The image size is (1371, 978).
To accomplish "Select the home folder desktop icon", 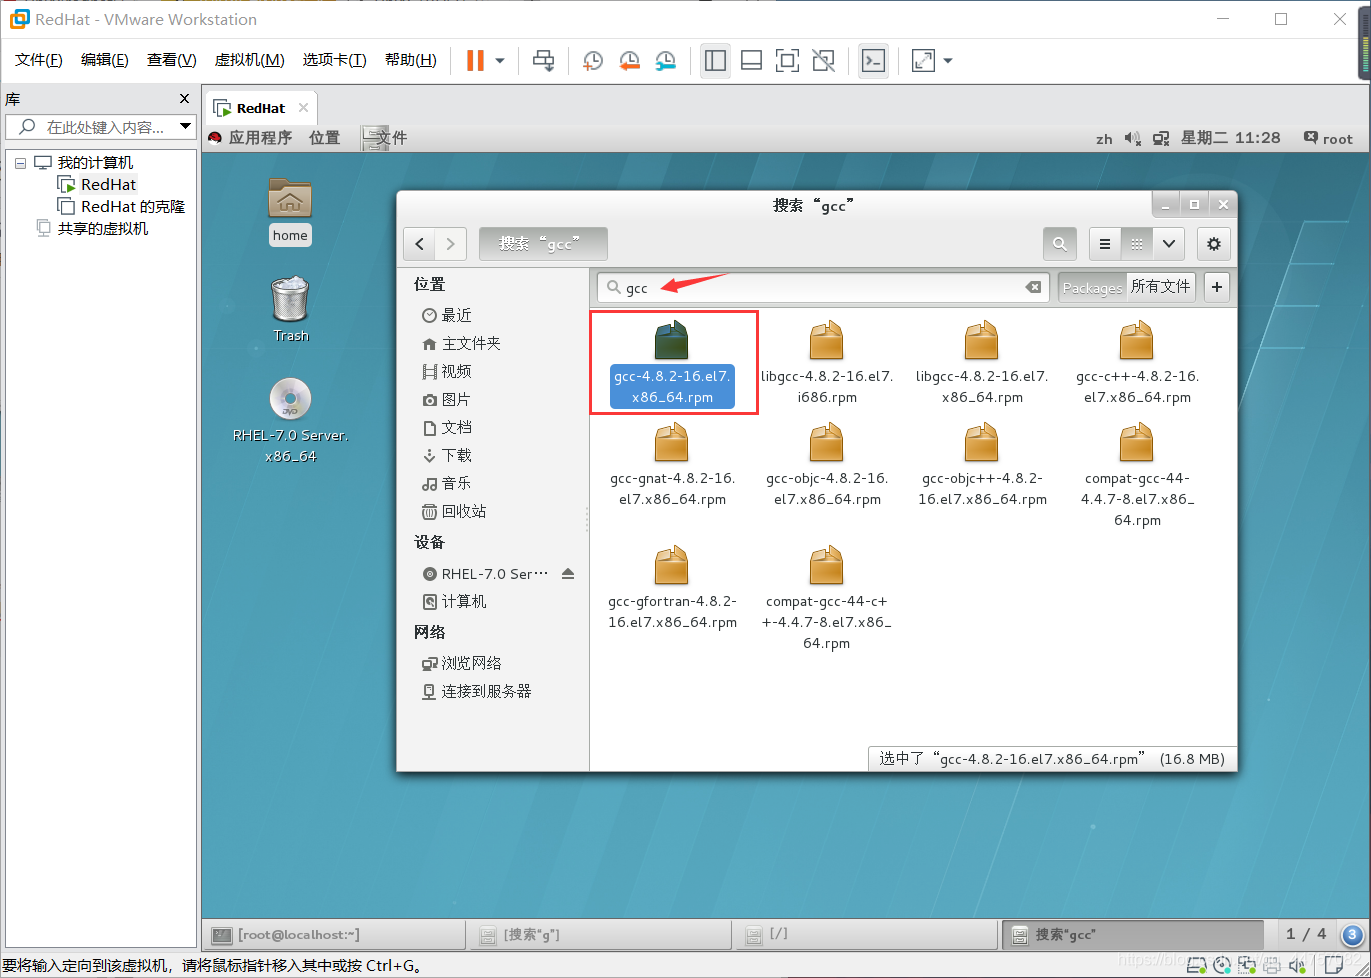I will [x=290, y=211].
